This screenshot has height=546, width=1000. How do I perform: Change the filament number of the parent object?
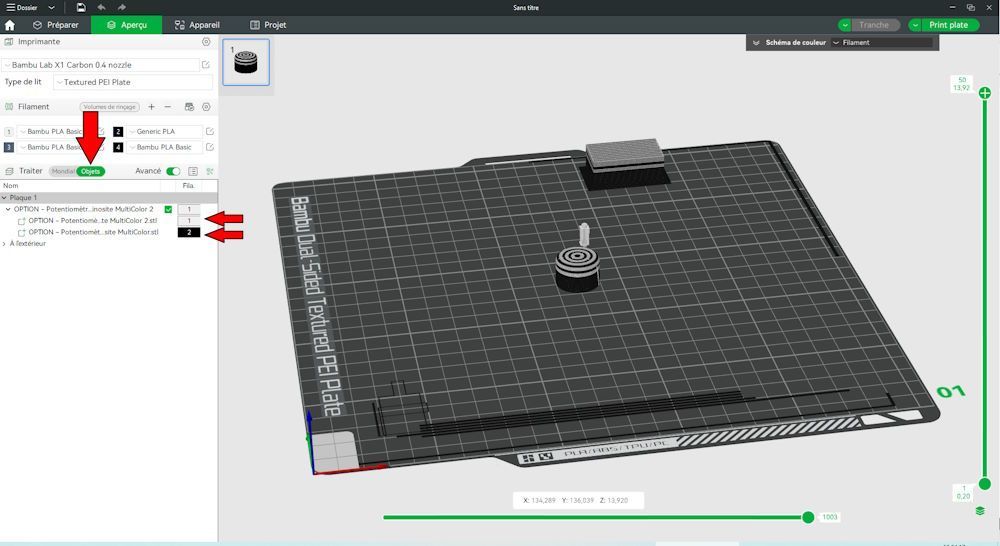coord(189,209)
